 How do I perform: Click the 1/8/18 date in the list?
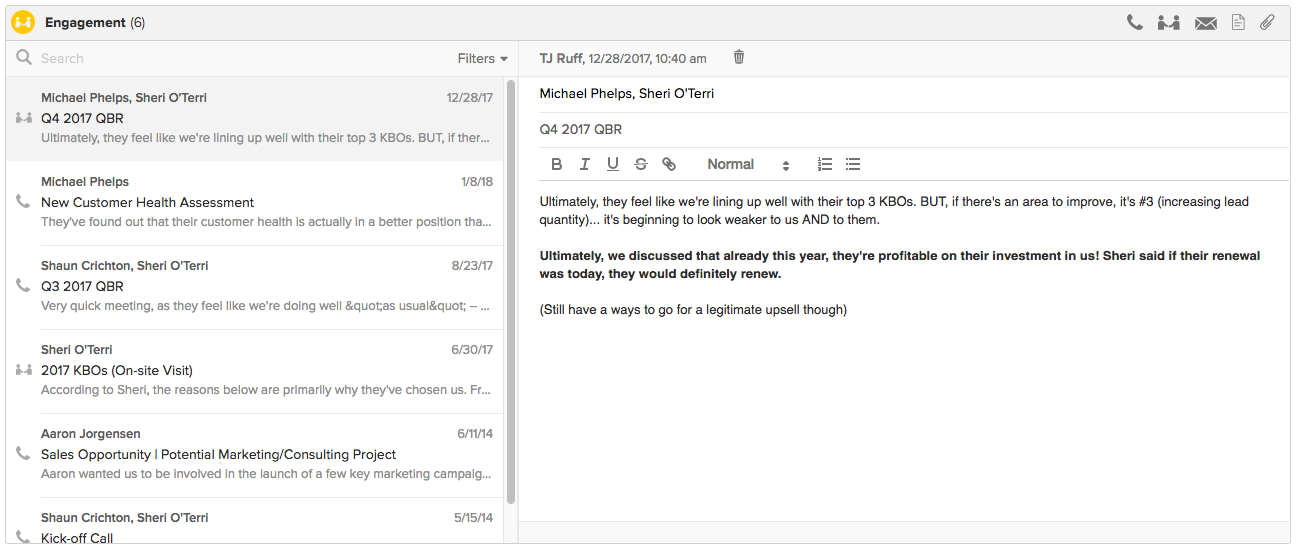pos(477,182)
